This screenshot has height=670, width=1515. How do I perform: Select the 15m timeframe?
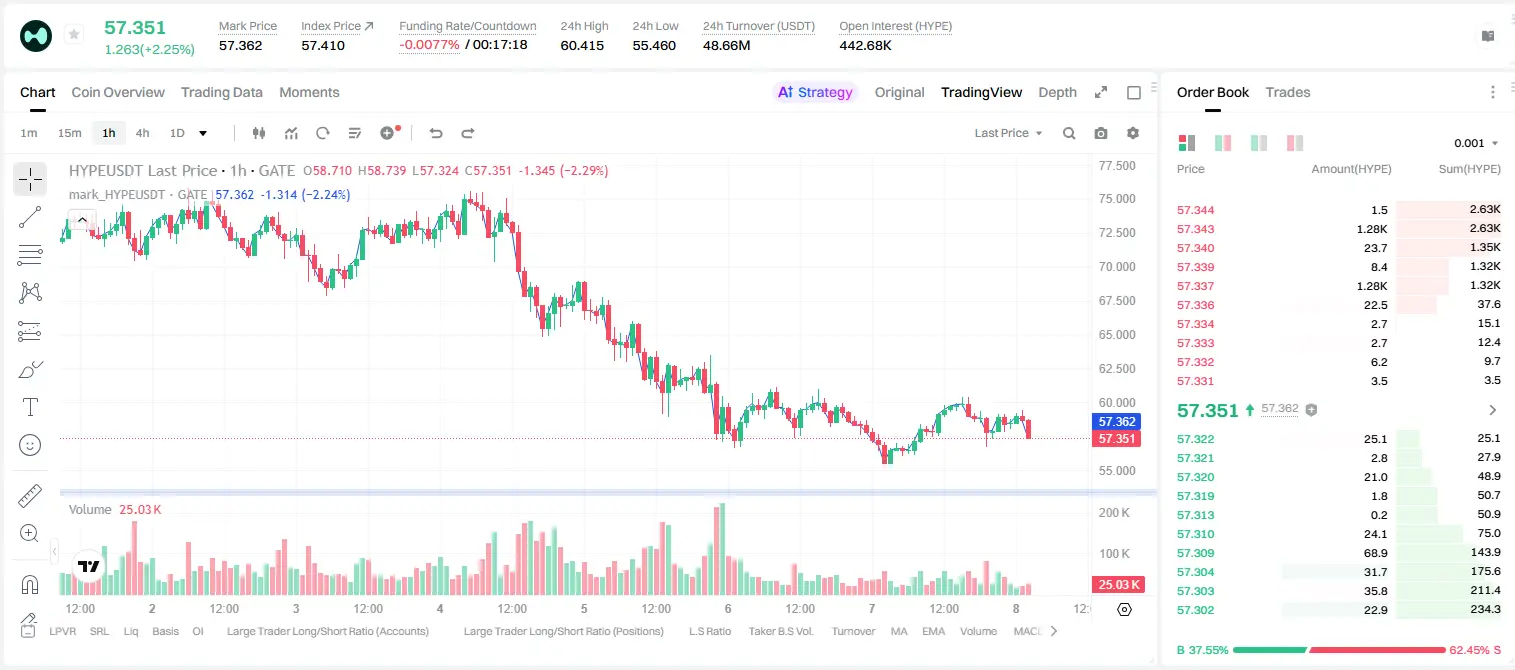[69, 133]
